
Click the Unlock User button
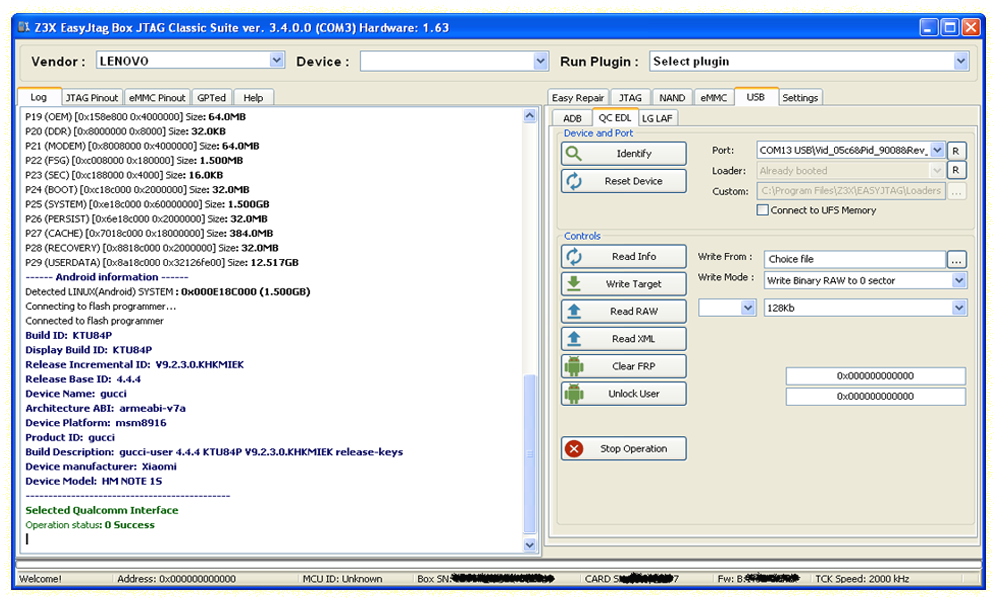(624, 393)
